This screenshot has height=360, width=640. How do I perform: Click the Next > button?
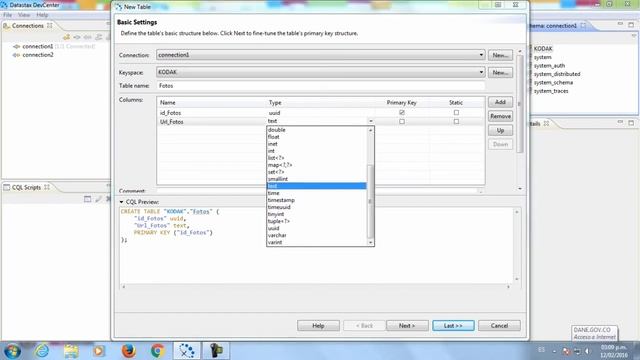[407, 326]
